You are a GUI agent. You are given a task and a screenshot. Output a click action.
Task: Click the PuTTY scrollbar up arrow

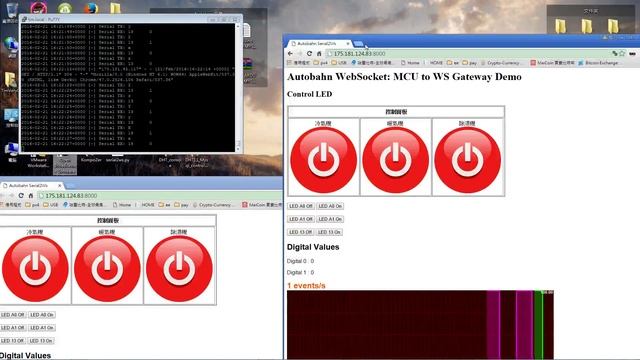(238, 27)
